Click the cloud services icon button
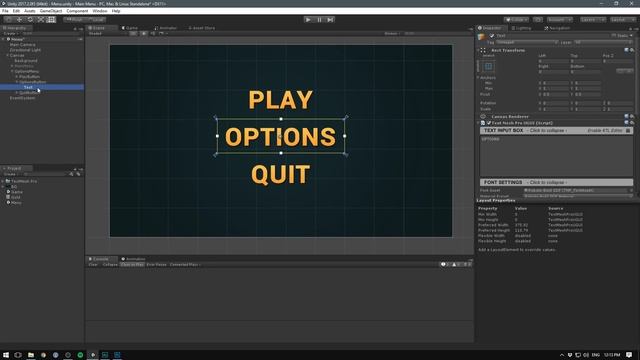 tap(538, 20)
